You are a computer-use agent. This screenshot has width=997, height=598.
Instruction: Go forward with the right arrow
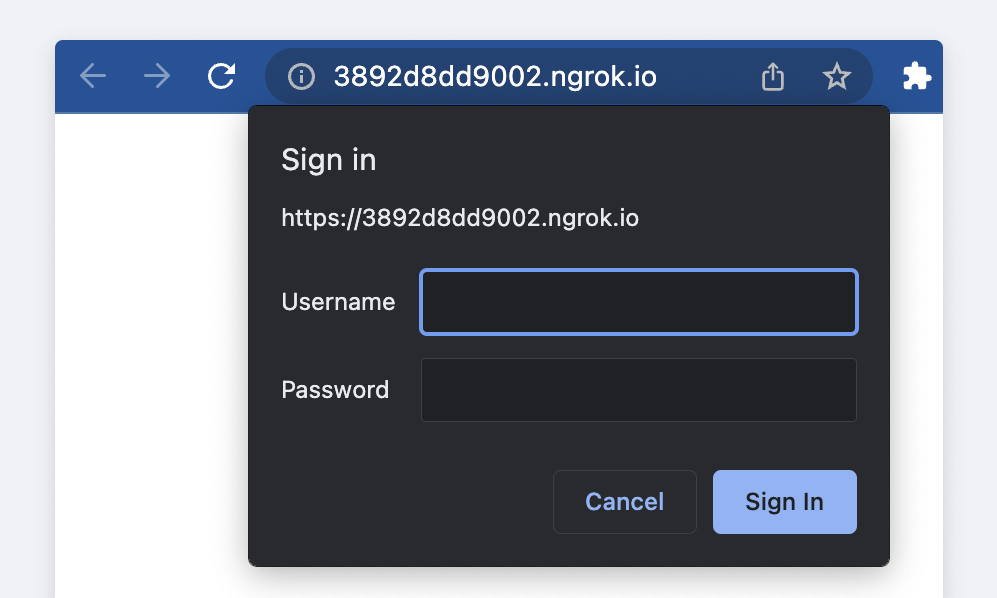click(x=157, y=76)
